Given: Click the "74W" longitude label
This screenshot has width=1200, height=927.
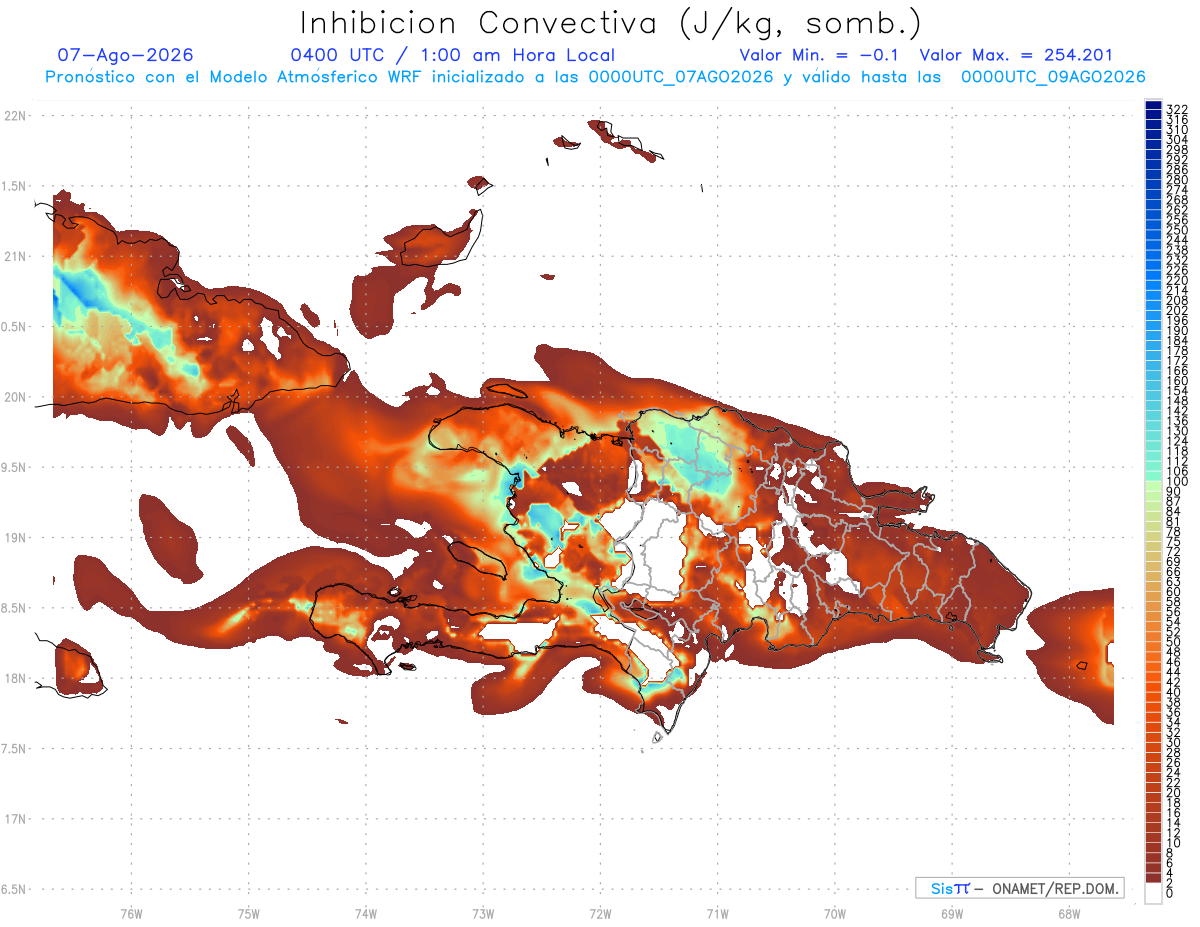Looking at the screenshot, I should coord(365,912).
